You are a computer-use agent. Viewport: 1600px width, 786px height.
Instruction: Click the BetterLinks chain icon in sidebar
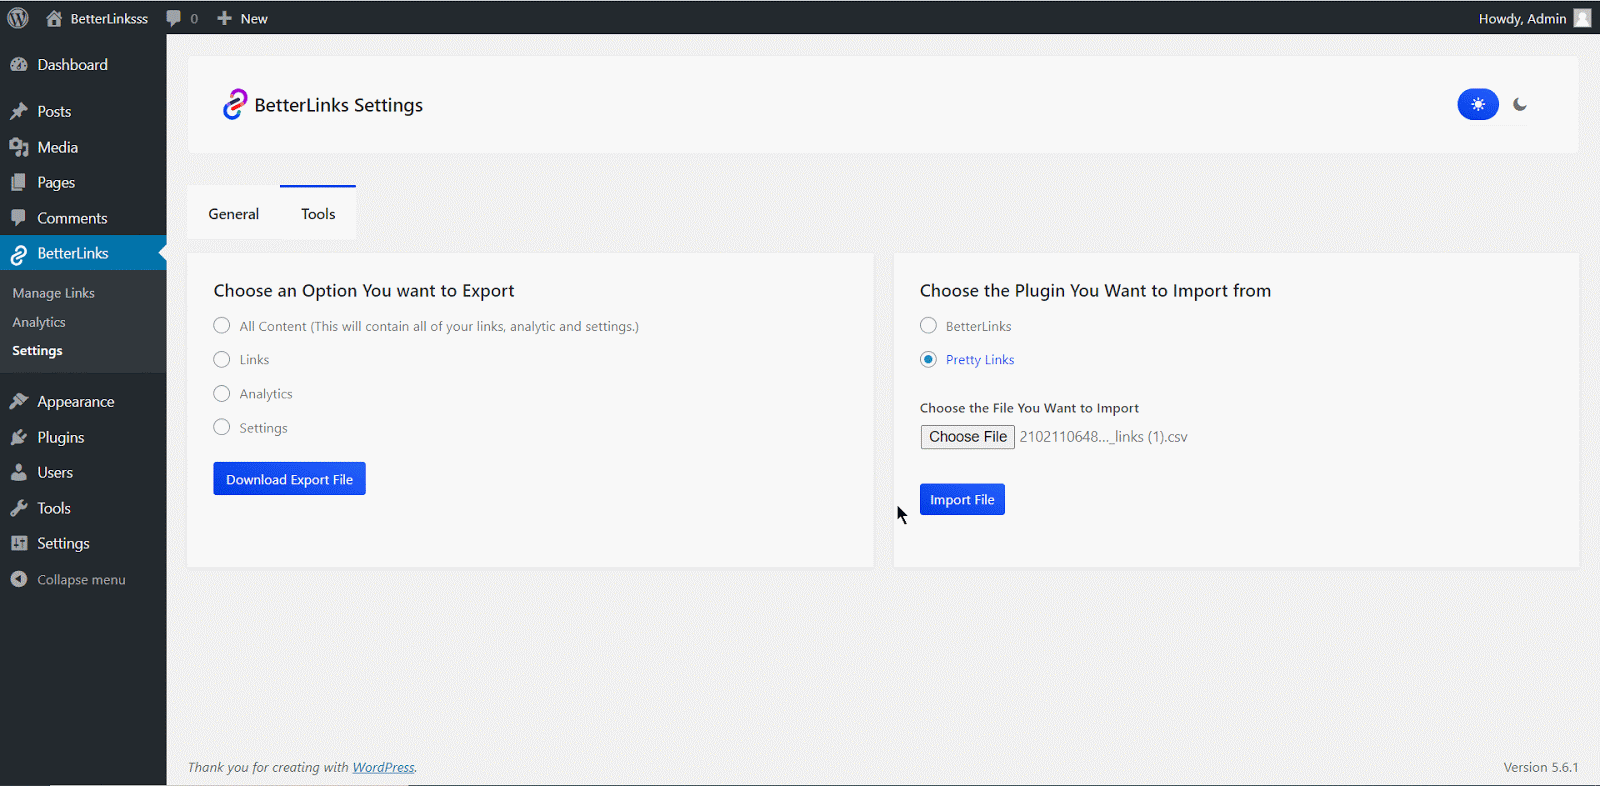tap(19, 254)
